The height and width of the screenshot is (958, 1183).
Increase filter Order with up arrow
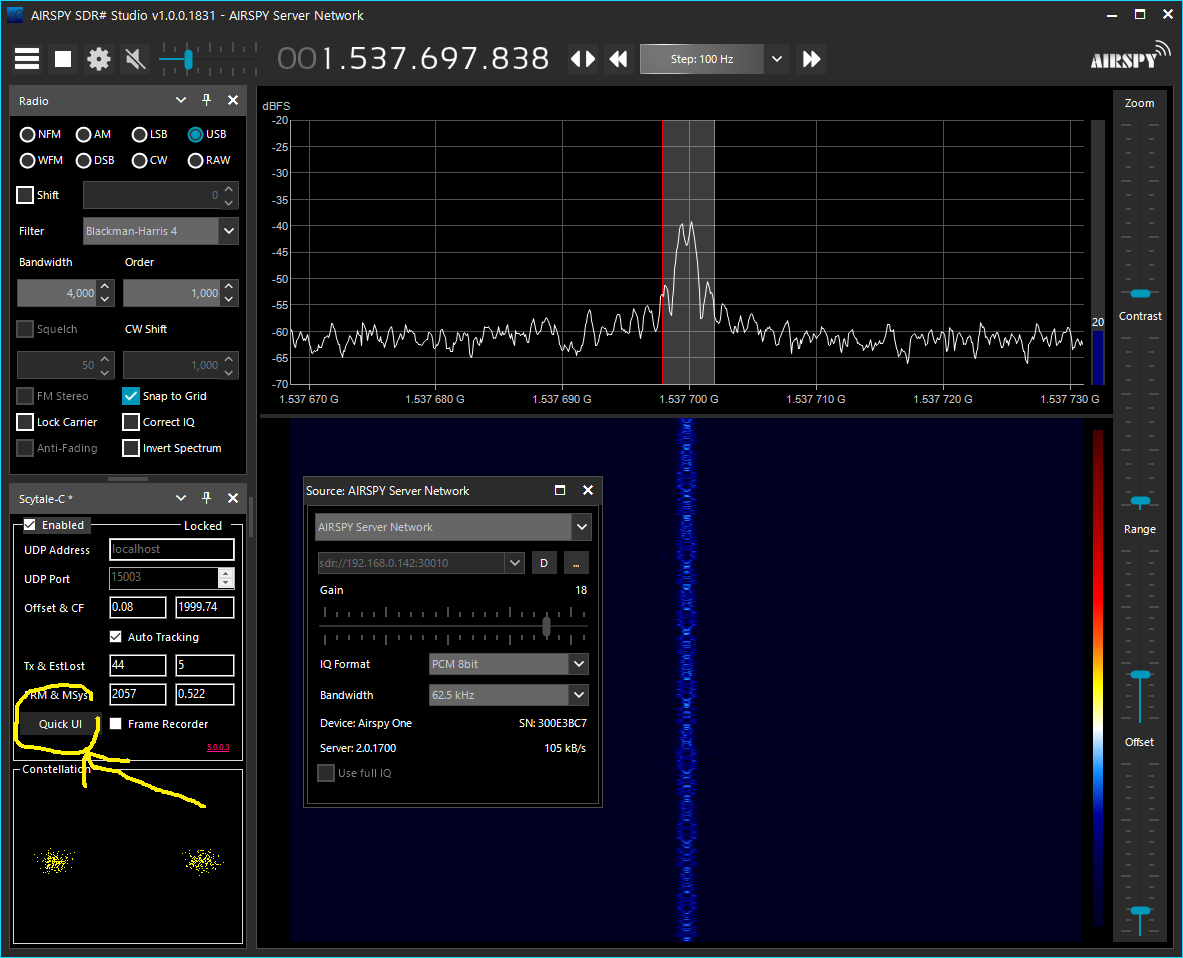click(x=229, y=286)
